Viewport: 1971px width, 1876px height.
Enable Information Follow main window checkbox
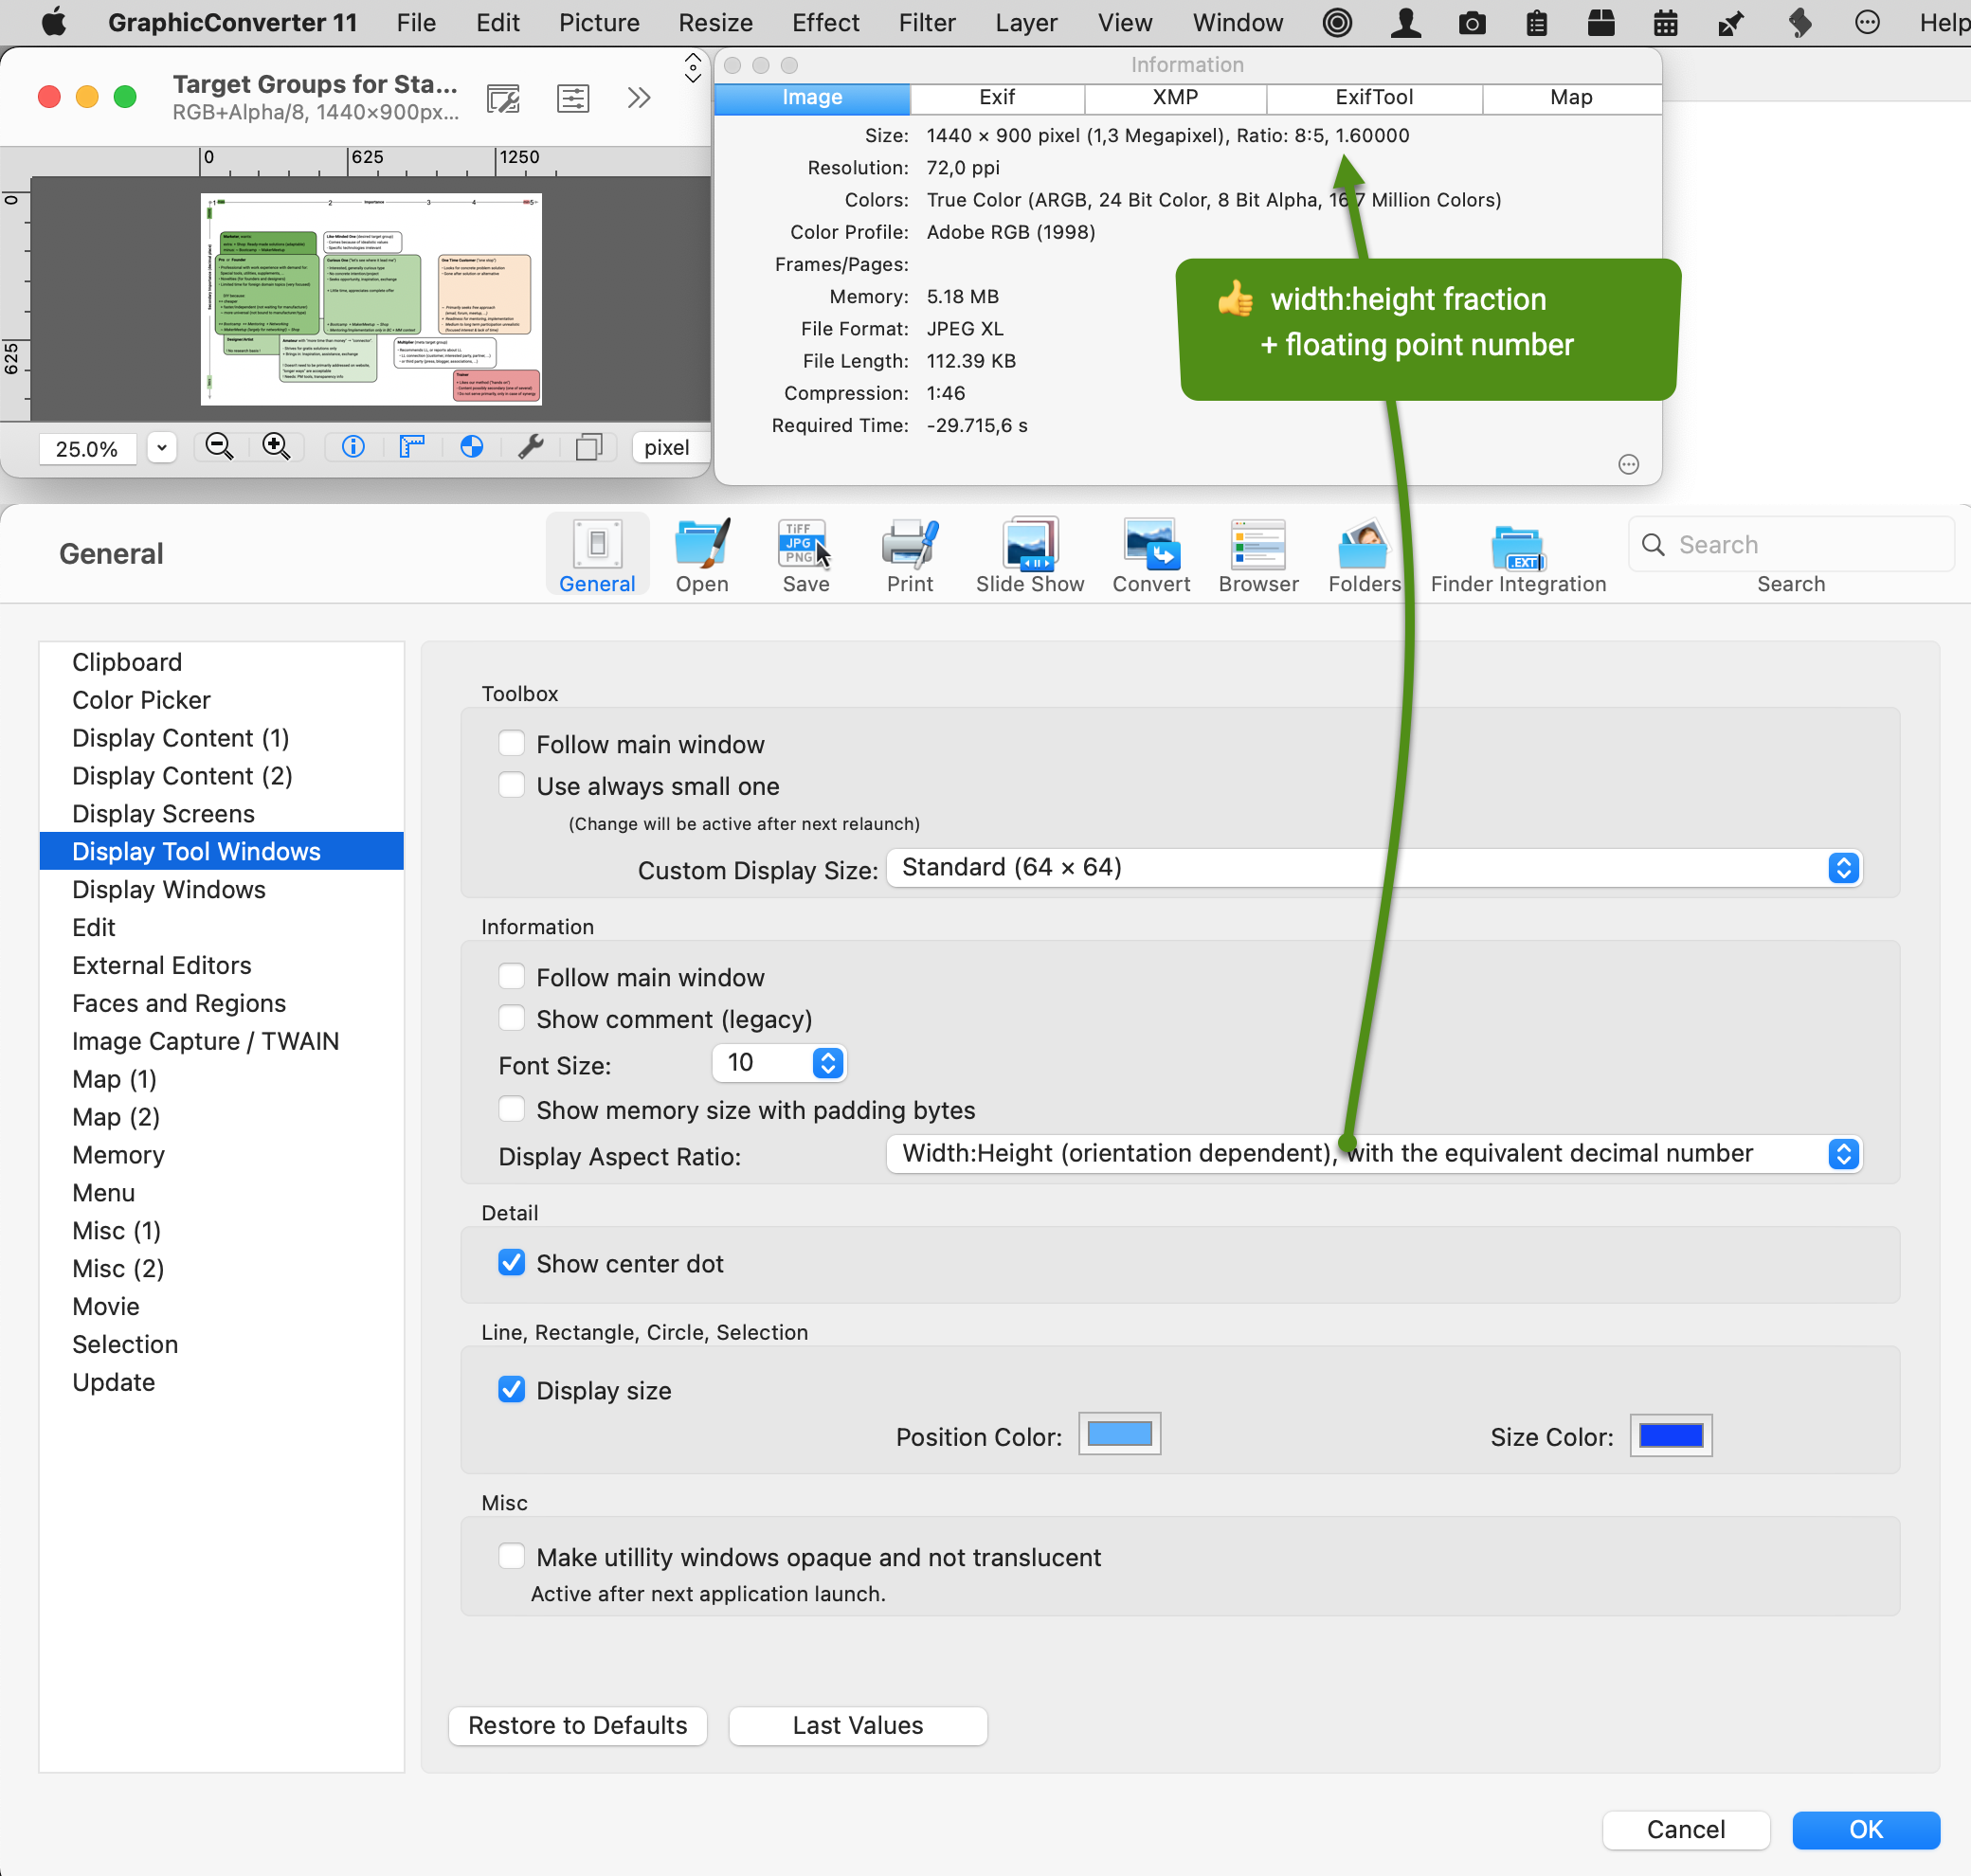click(511, 976)
